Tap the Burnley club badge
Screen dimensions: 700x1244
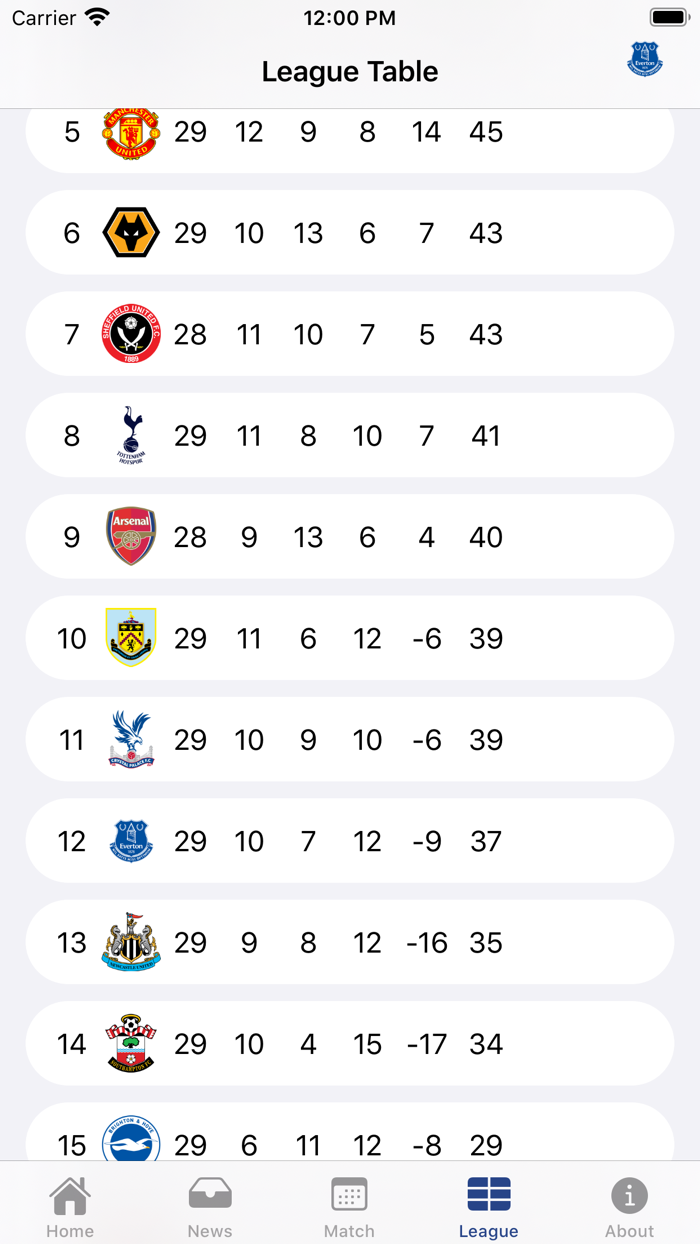(x=131, y=638)
